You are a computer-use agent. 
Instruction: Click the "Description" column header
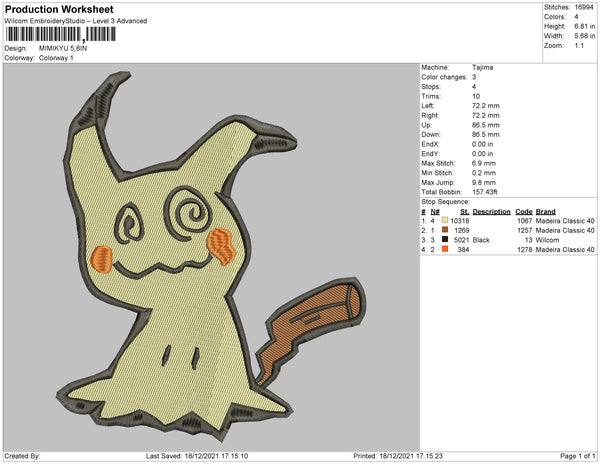(x=491, y=212)
